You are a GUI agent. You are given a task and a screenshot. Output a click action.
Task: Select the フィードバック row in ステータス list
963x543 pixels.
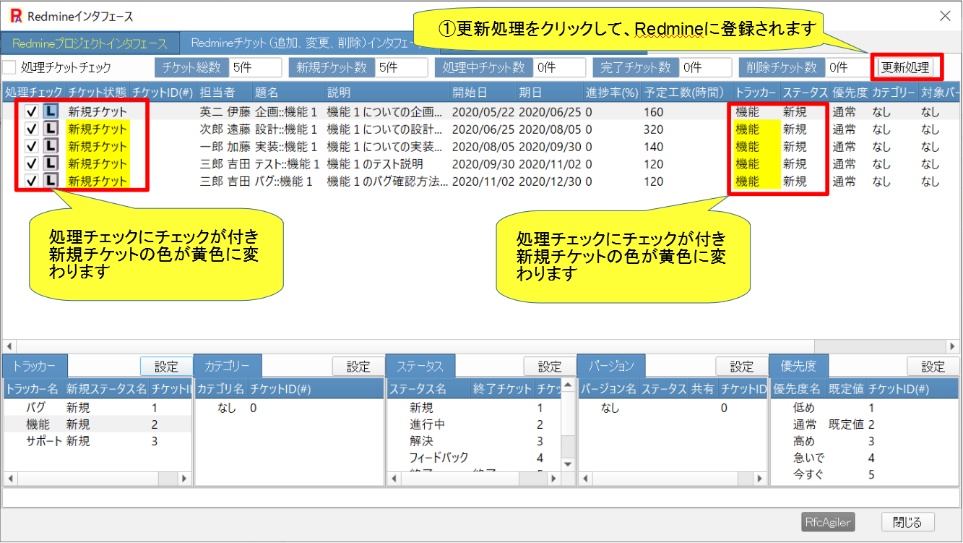tap(474, 457)
